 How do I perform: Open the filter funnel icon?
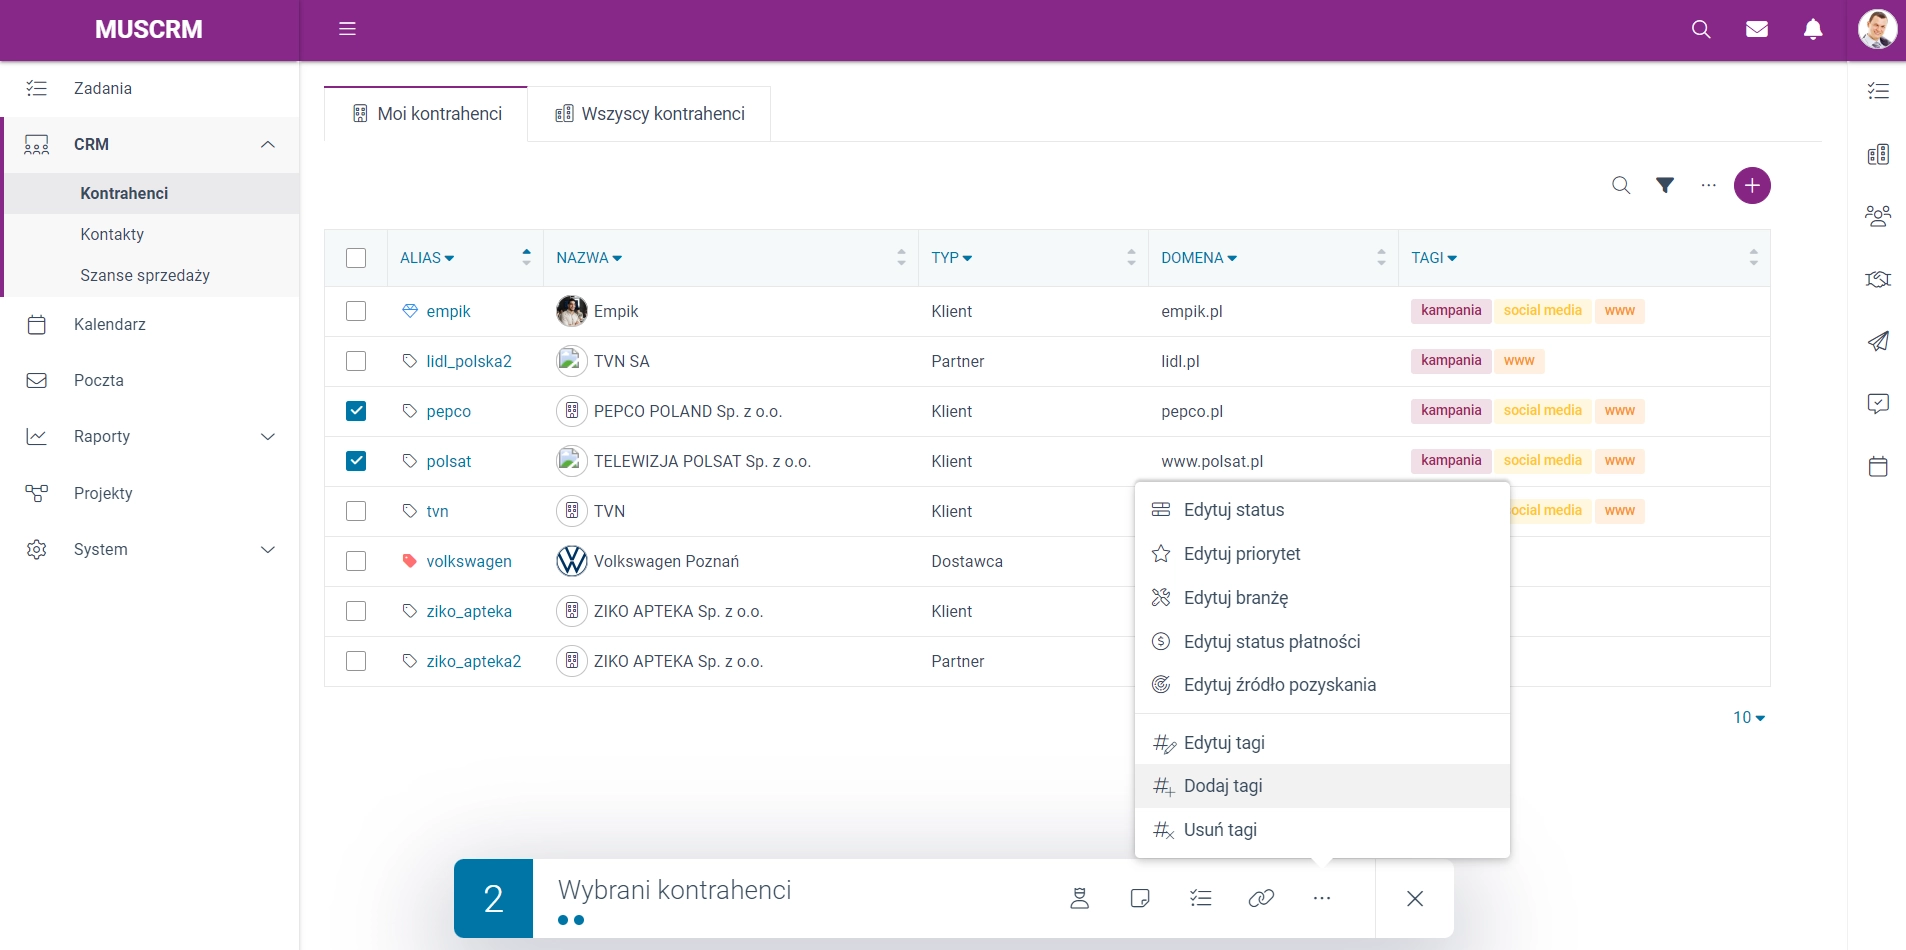coord(1665,185)
